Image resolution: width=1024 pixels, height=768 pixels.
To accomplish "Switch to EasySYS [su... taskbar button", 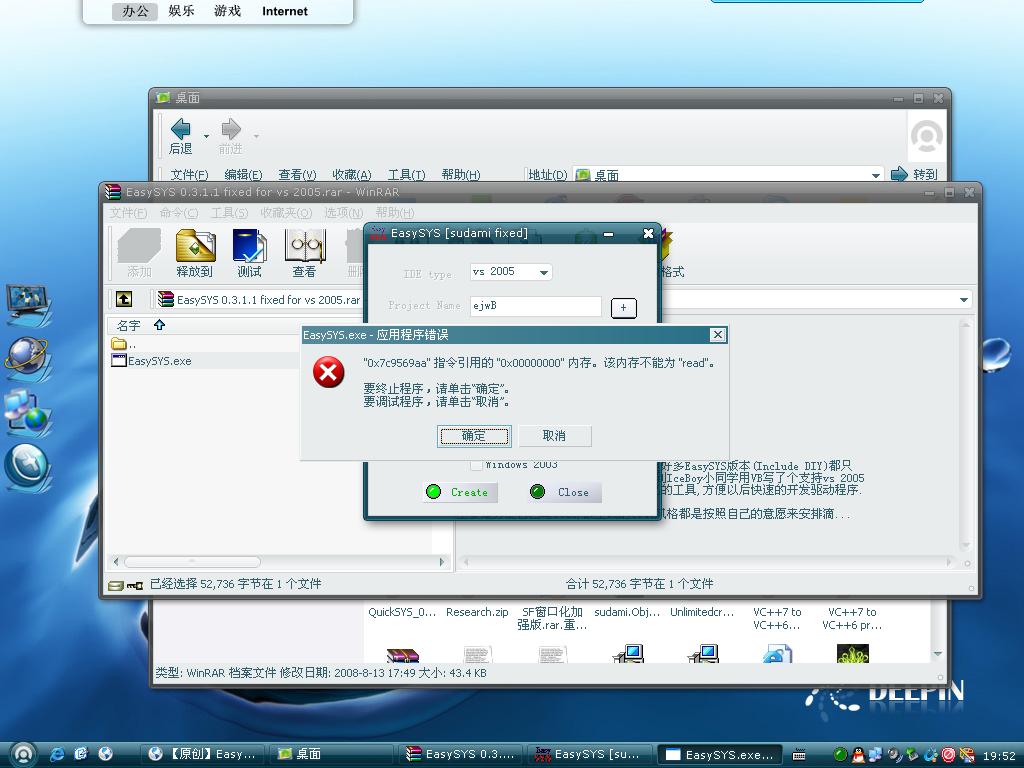I will pyautogui.click(x=590, y=754).
